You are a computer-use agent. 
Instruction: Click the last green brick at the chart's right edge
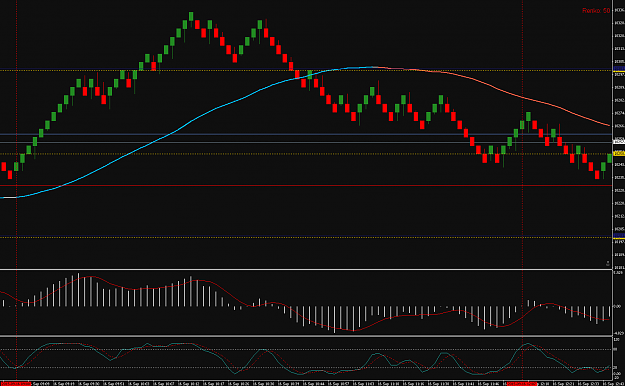click(x=609, y=158)
